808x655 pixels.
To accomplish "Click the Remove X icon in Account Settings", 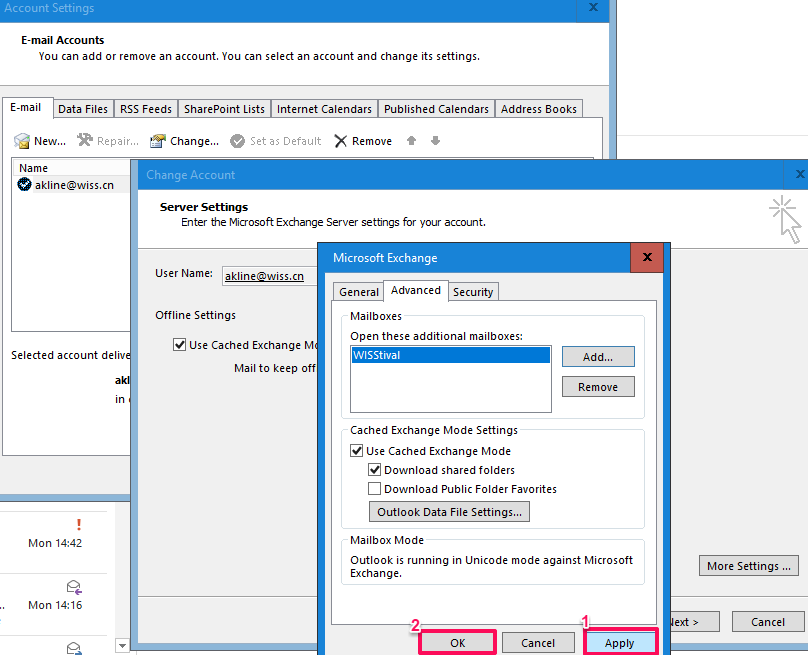I will pos(341,141).
